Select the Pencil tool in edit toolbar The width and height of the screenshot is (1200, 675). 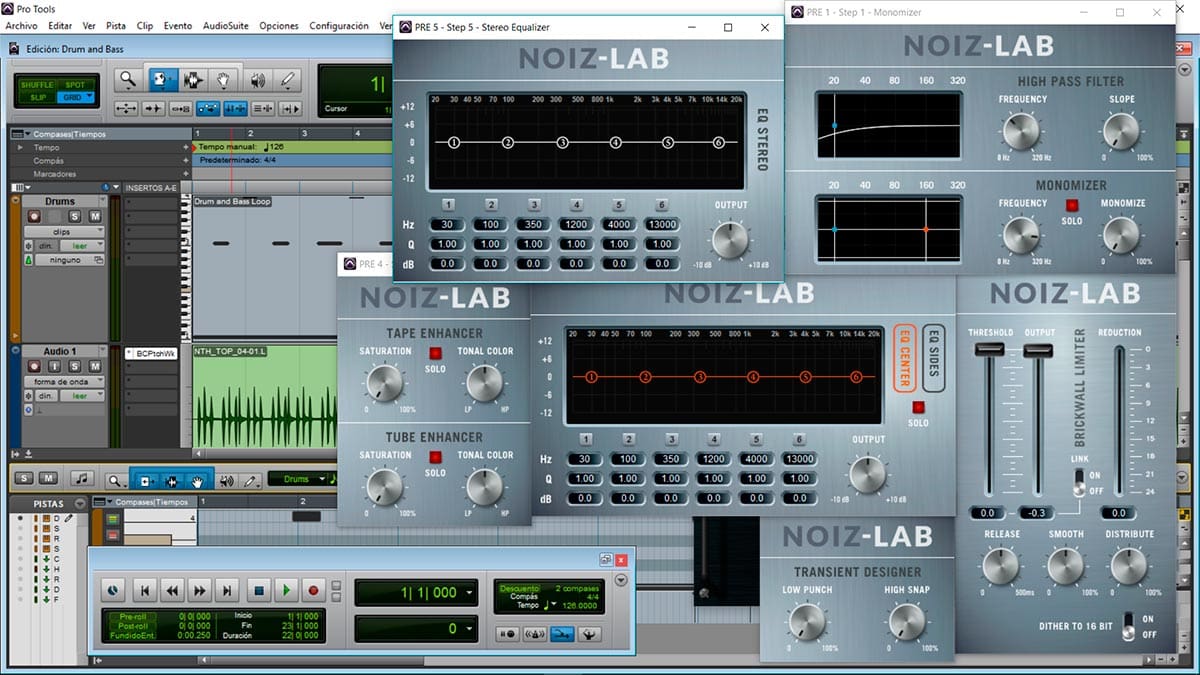287,79
